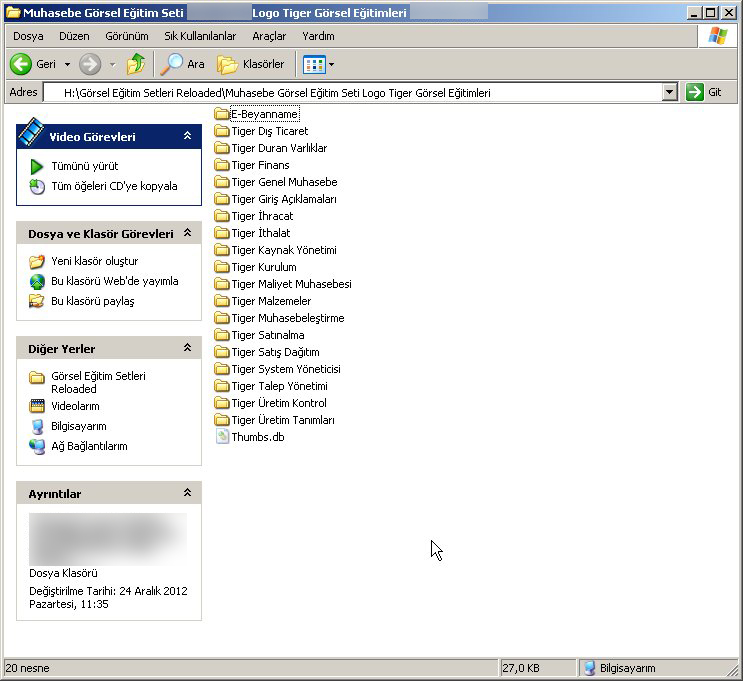Go up one folder level icon
The image size is (743, 681).
136,64
